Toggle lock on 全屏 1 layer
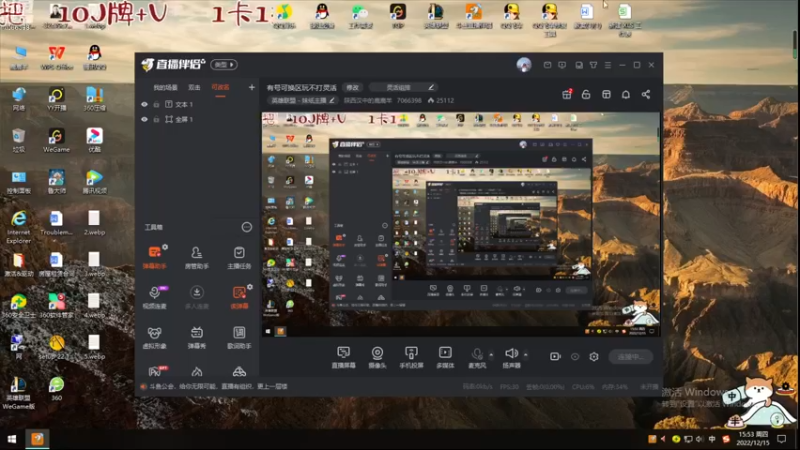The image size is (800, 450). tap(156, 119)
